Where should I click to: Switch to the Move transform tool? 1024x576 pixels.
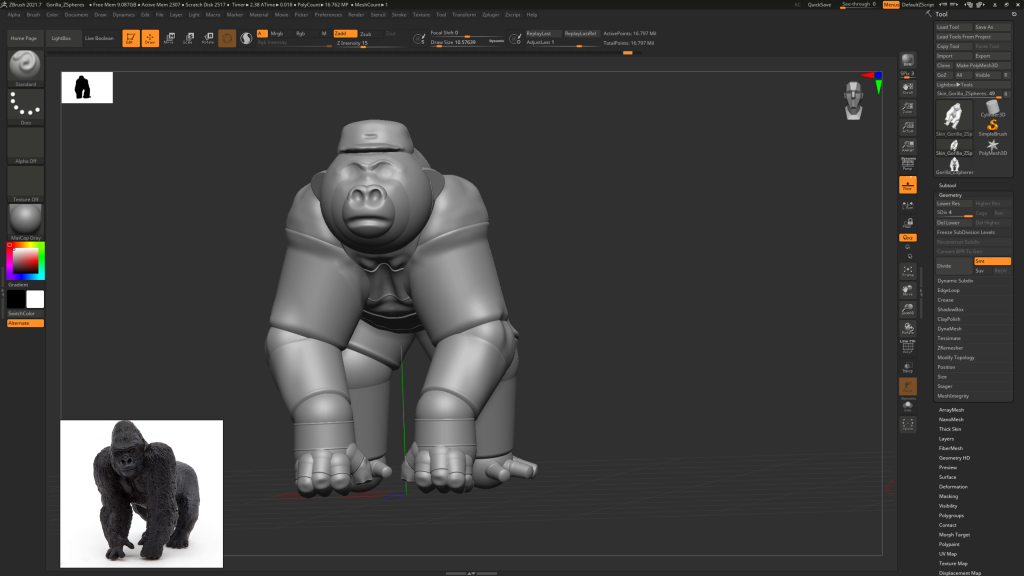(168, 39)
